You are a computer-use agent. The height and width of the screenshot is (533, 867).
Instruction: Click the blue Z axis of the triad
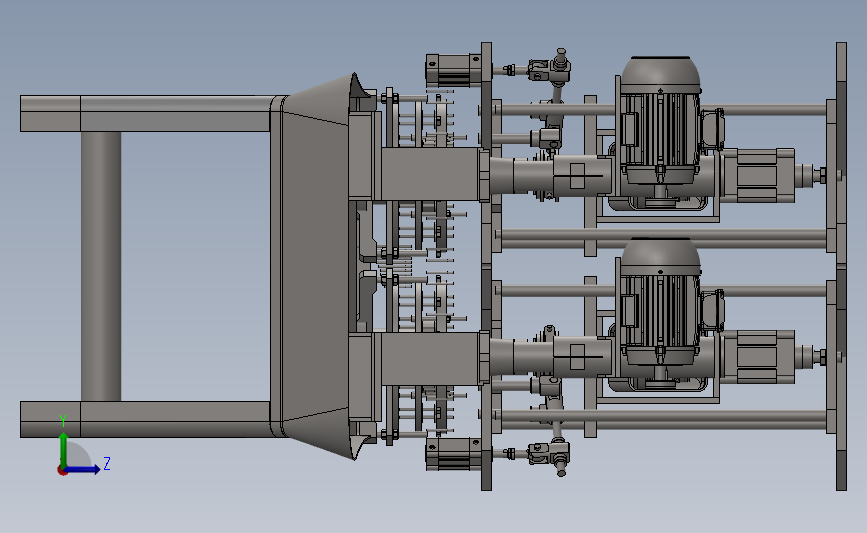(82, 469)
